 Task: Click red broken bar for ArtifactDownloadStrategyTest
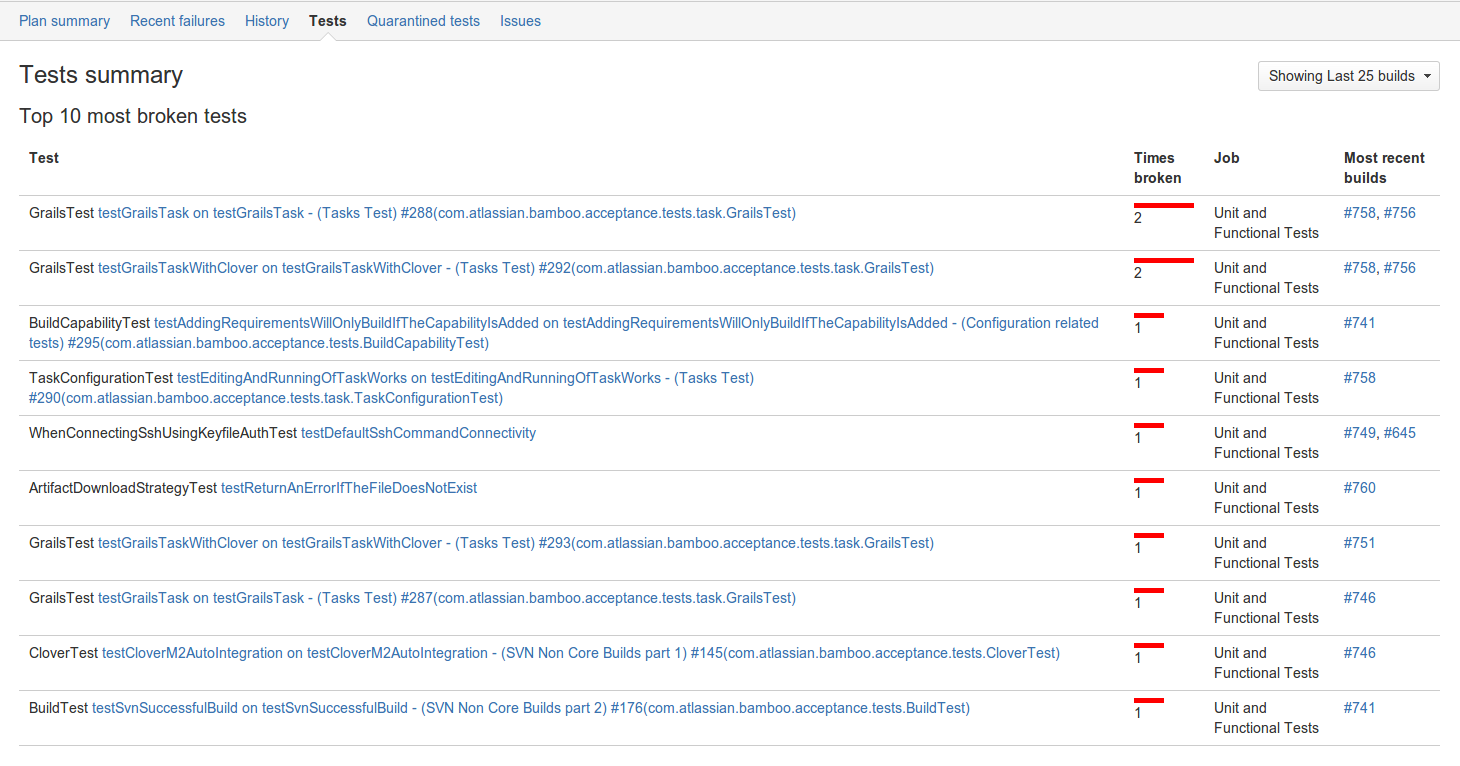[x=1149, y=480]
